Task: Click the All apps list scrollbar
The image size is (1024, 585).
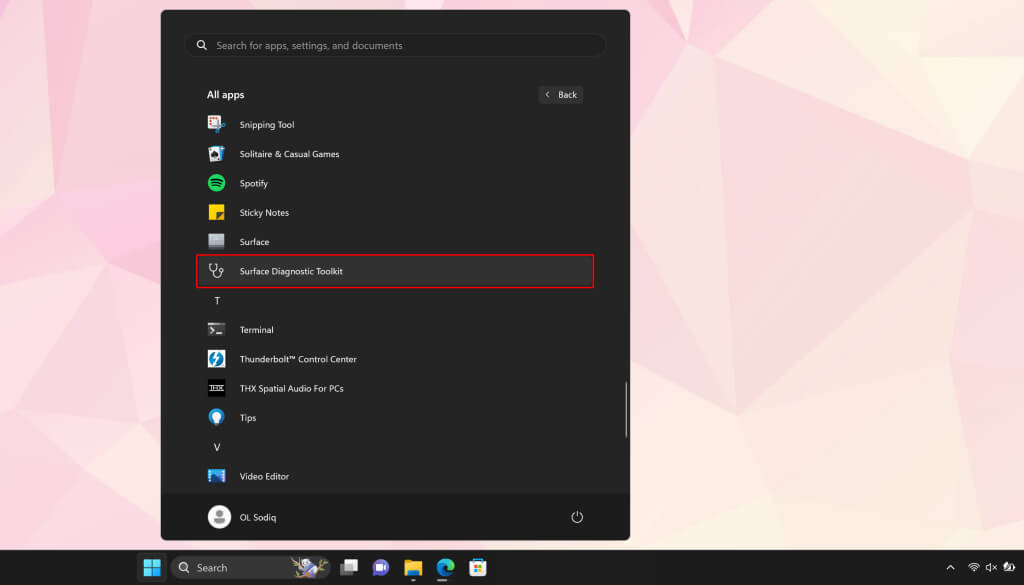Action: click(626, 408)
